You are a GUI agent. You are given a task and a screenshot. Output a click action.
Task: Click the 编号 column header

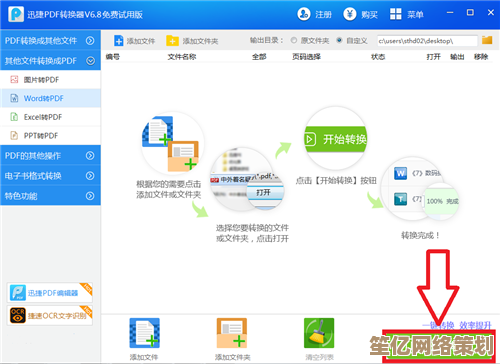pos(113,57)
